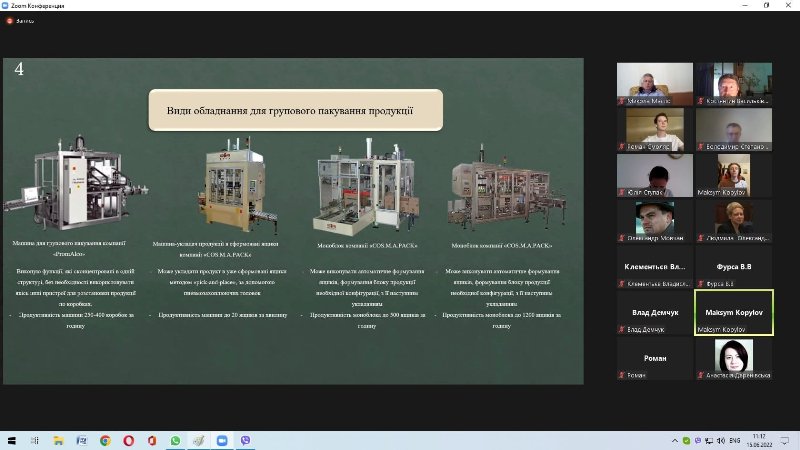Select the Роман participant tile
Viewport: 800px width, 450px height.
point(655,358)
